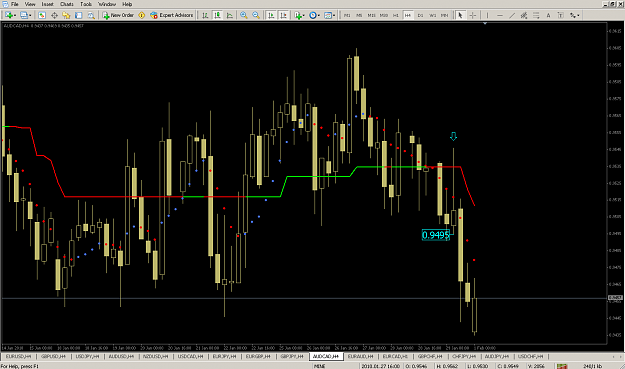The width and height of the screenshot is (625, 369).
Task: Expand the Indicators dropdown arrow
Action: pyautogui.click(x=304, y=16)
